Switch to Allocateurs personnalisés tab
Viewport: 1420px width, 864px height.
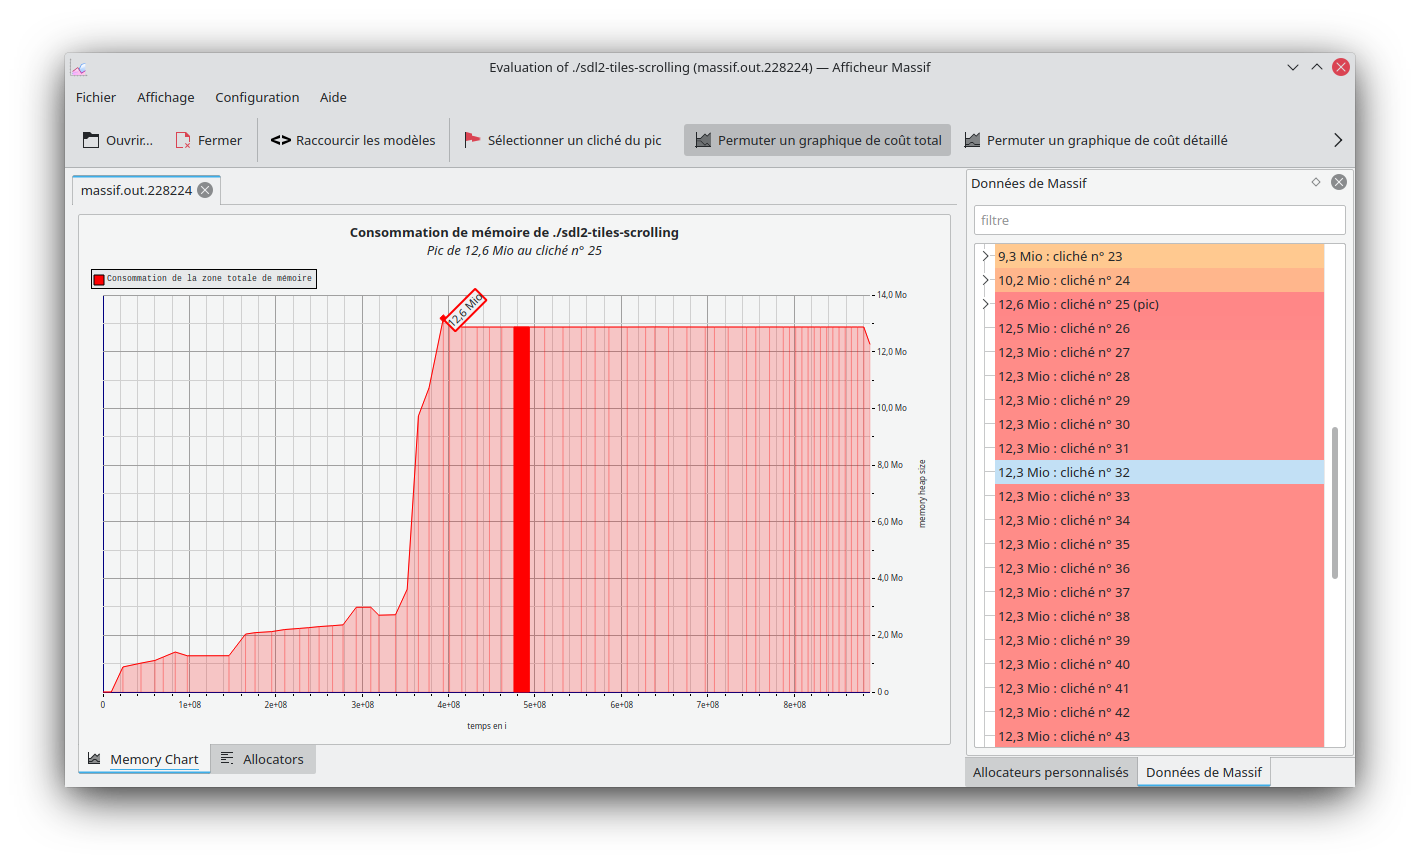point(1050,772)
